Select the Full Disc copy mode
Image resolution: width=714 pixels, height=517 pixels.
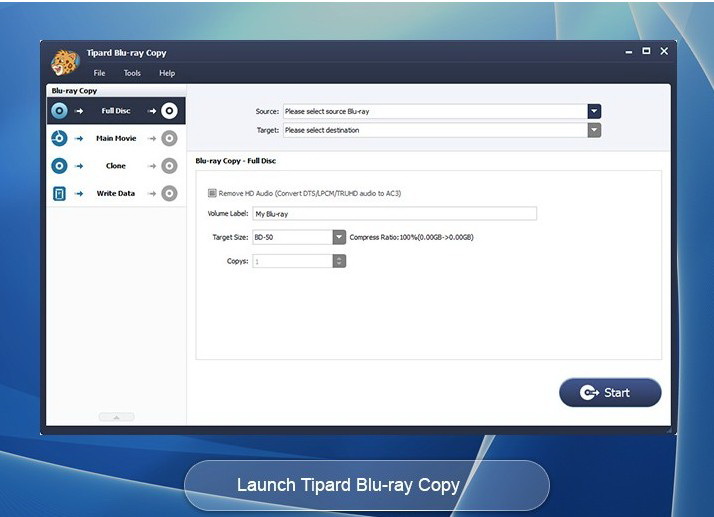click(116, 111)
